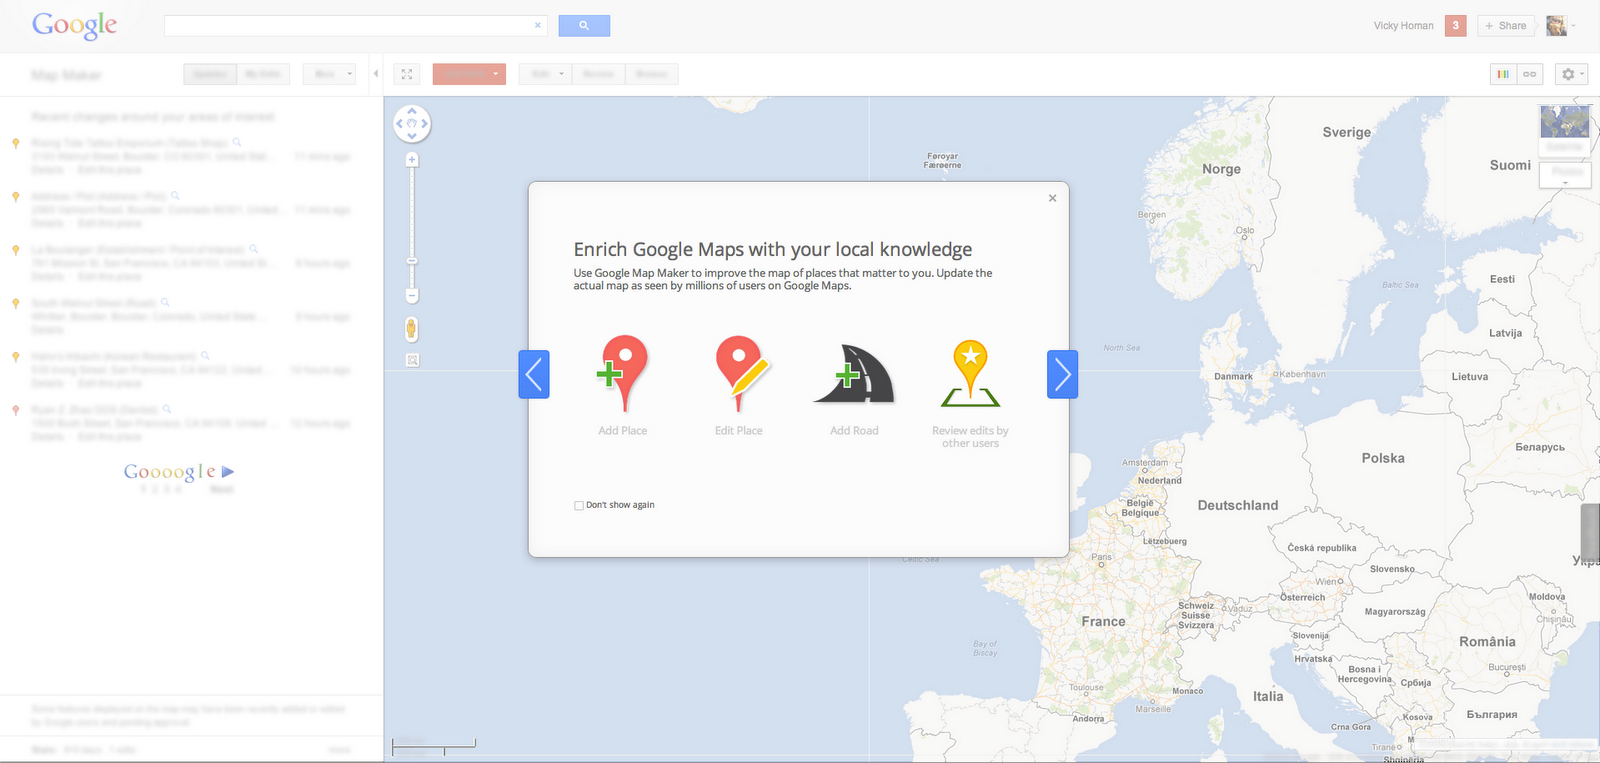Go to the next slide in the dialog
This screenshot has height=763, width=1600.
click(1062, 374)
